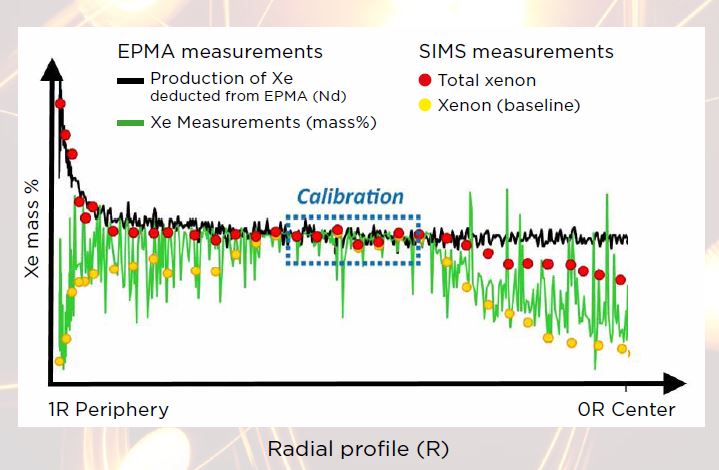
Task: Click the Radial profile (R) axis title
Action: pos(351,448)
